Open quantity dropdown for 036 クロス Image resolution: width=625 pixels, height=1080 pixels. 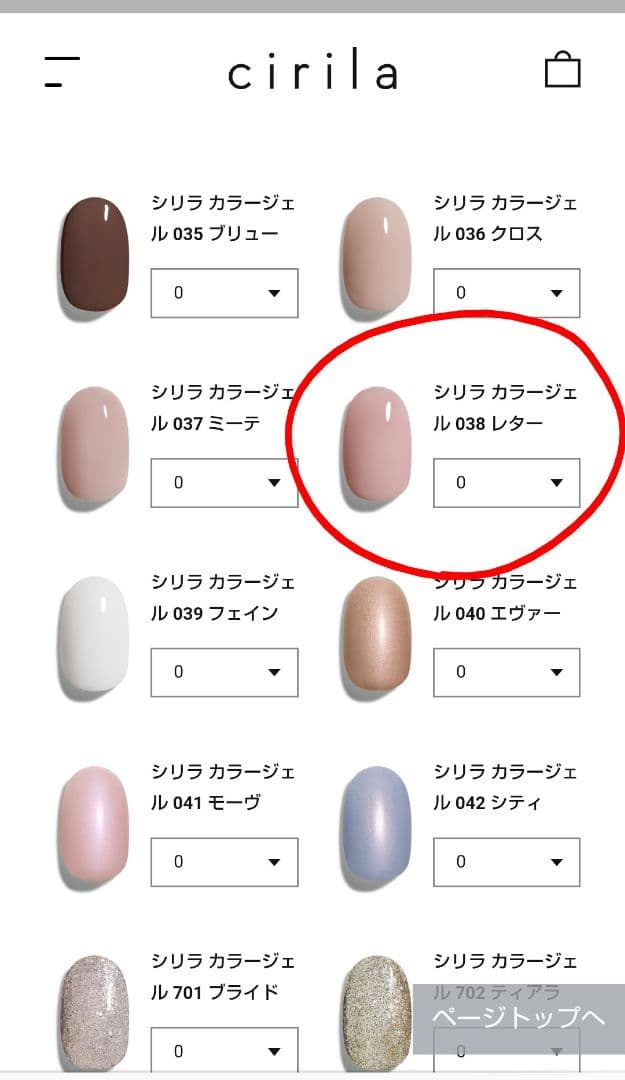(x=506, y=293)
